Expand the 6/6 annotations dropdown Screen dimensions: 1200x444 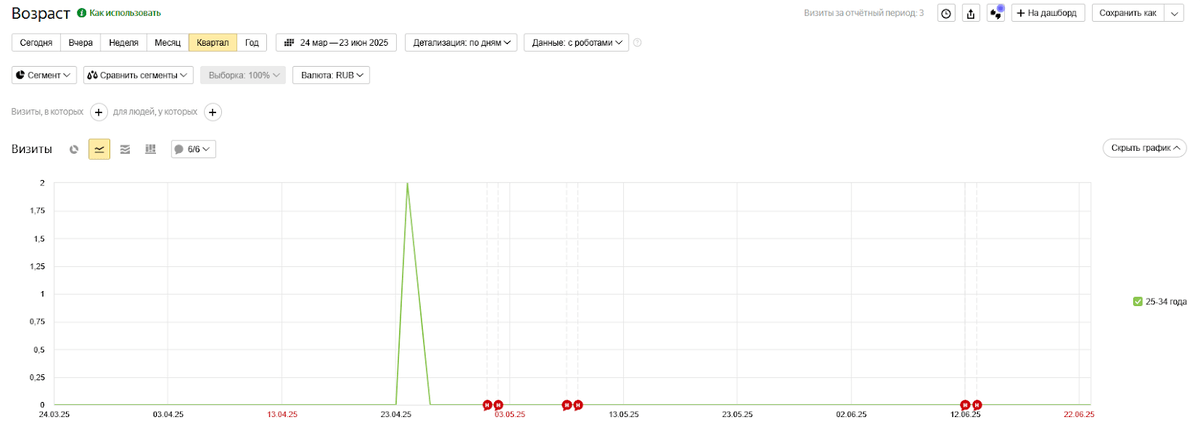[x=194, y=149]
